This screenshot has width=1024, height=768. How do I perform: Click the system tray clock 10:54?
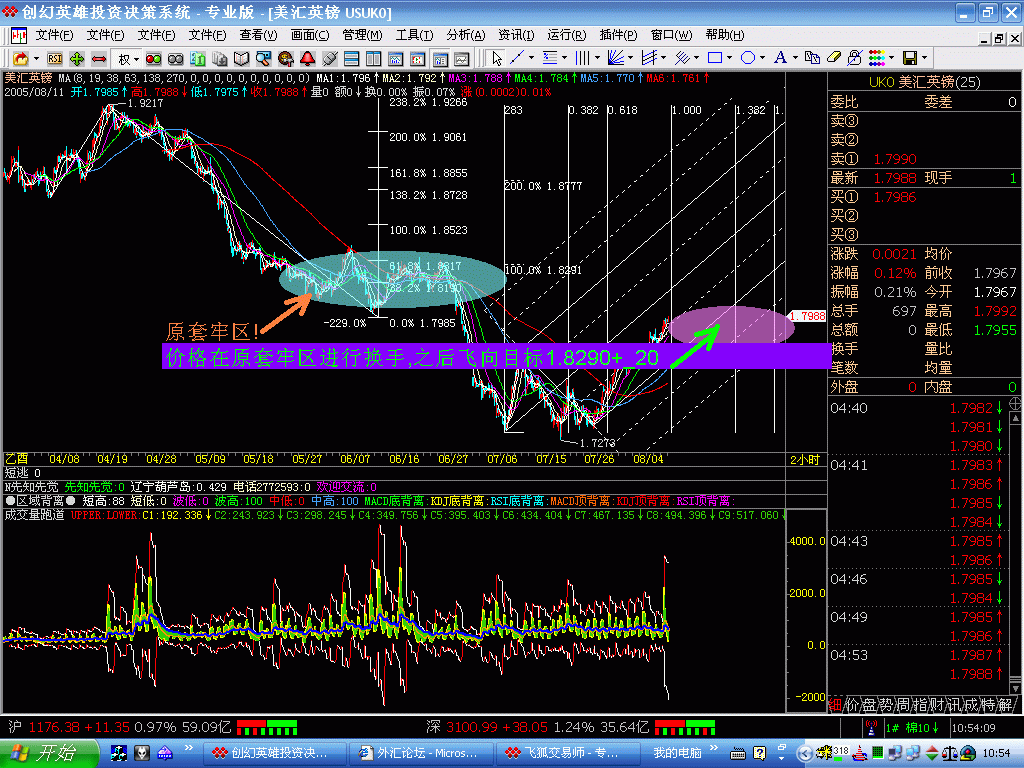[x=996, y=754]
